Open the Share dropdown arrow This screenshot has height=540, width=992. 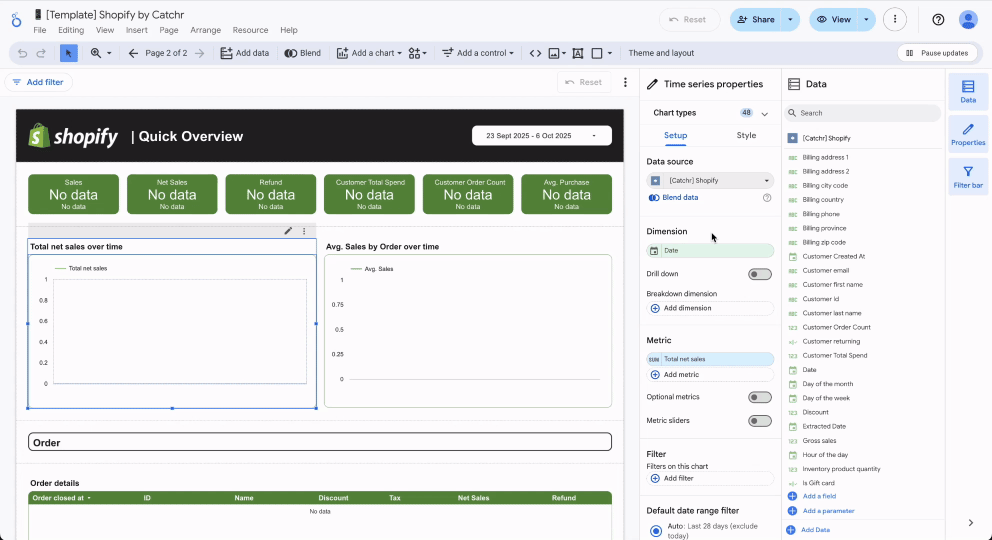click(x=790, y=20)
